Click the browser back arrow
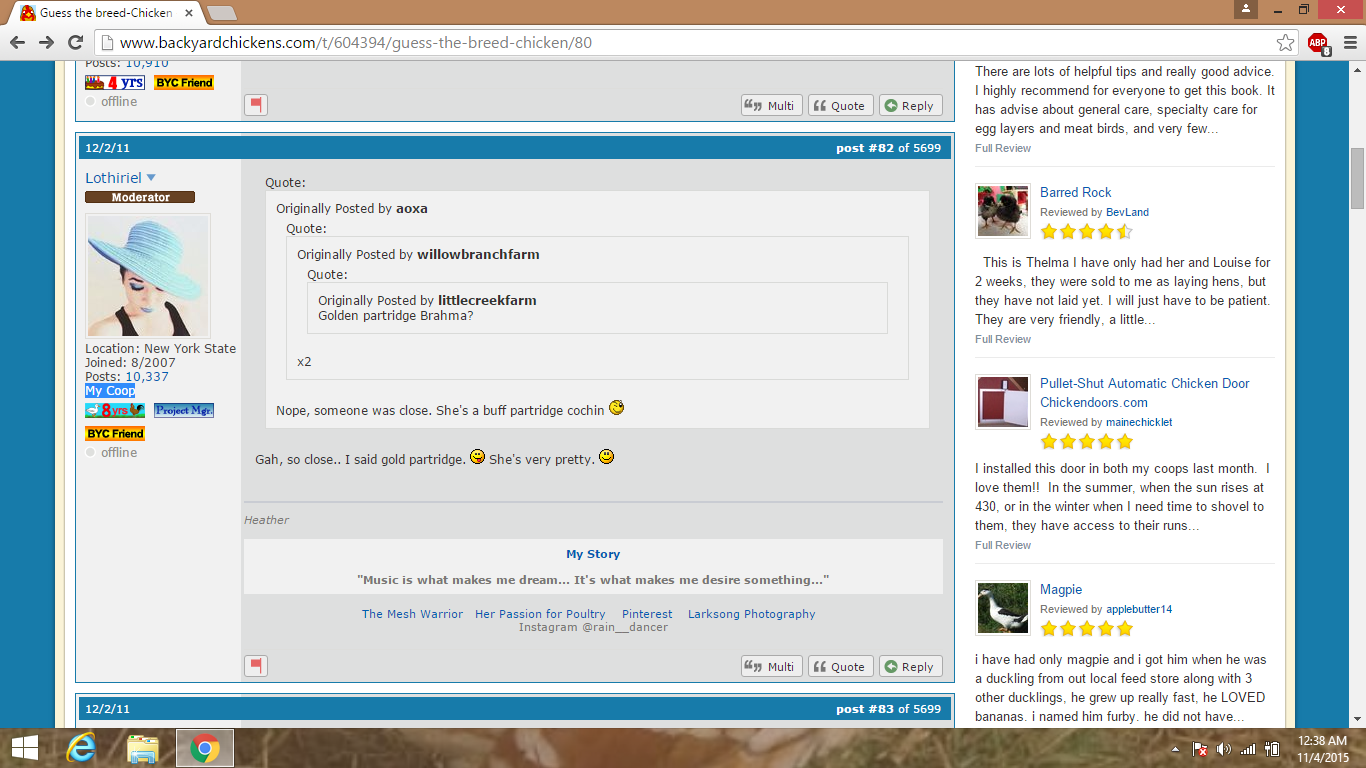Viewport: 1366px width, 768px height. 18,42
